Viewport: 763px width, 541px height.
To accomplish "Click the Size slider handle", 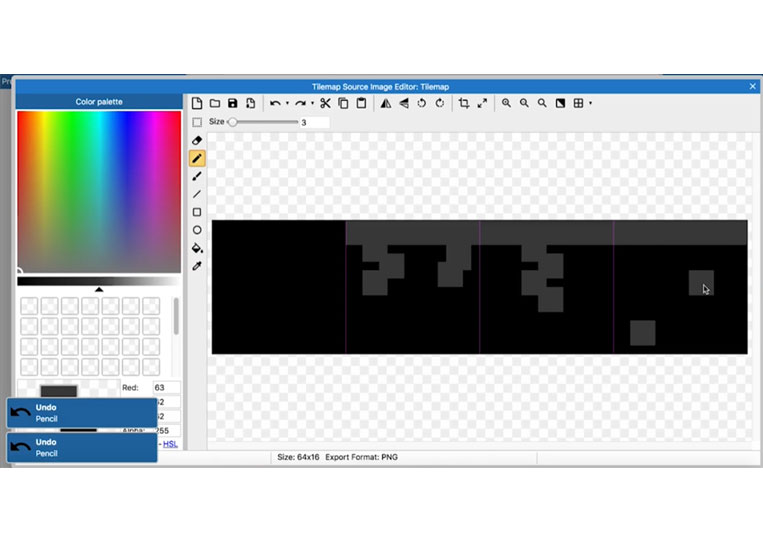I will click(233, 122).
